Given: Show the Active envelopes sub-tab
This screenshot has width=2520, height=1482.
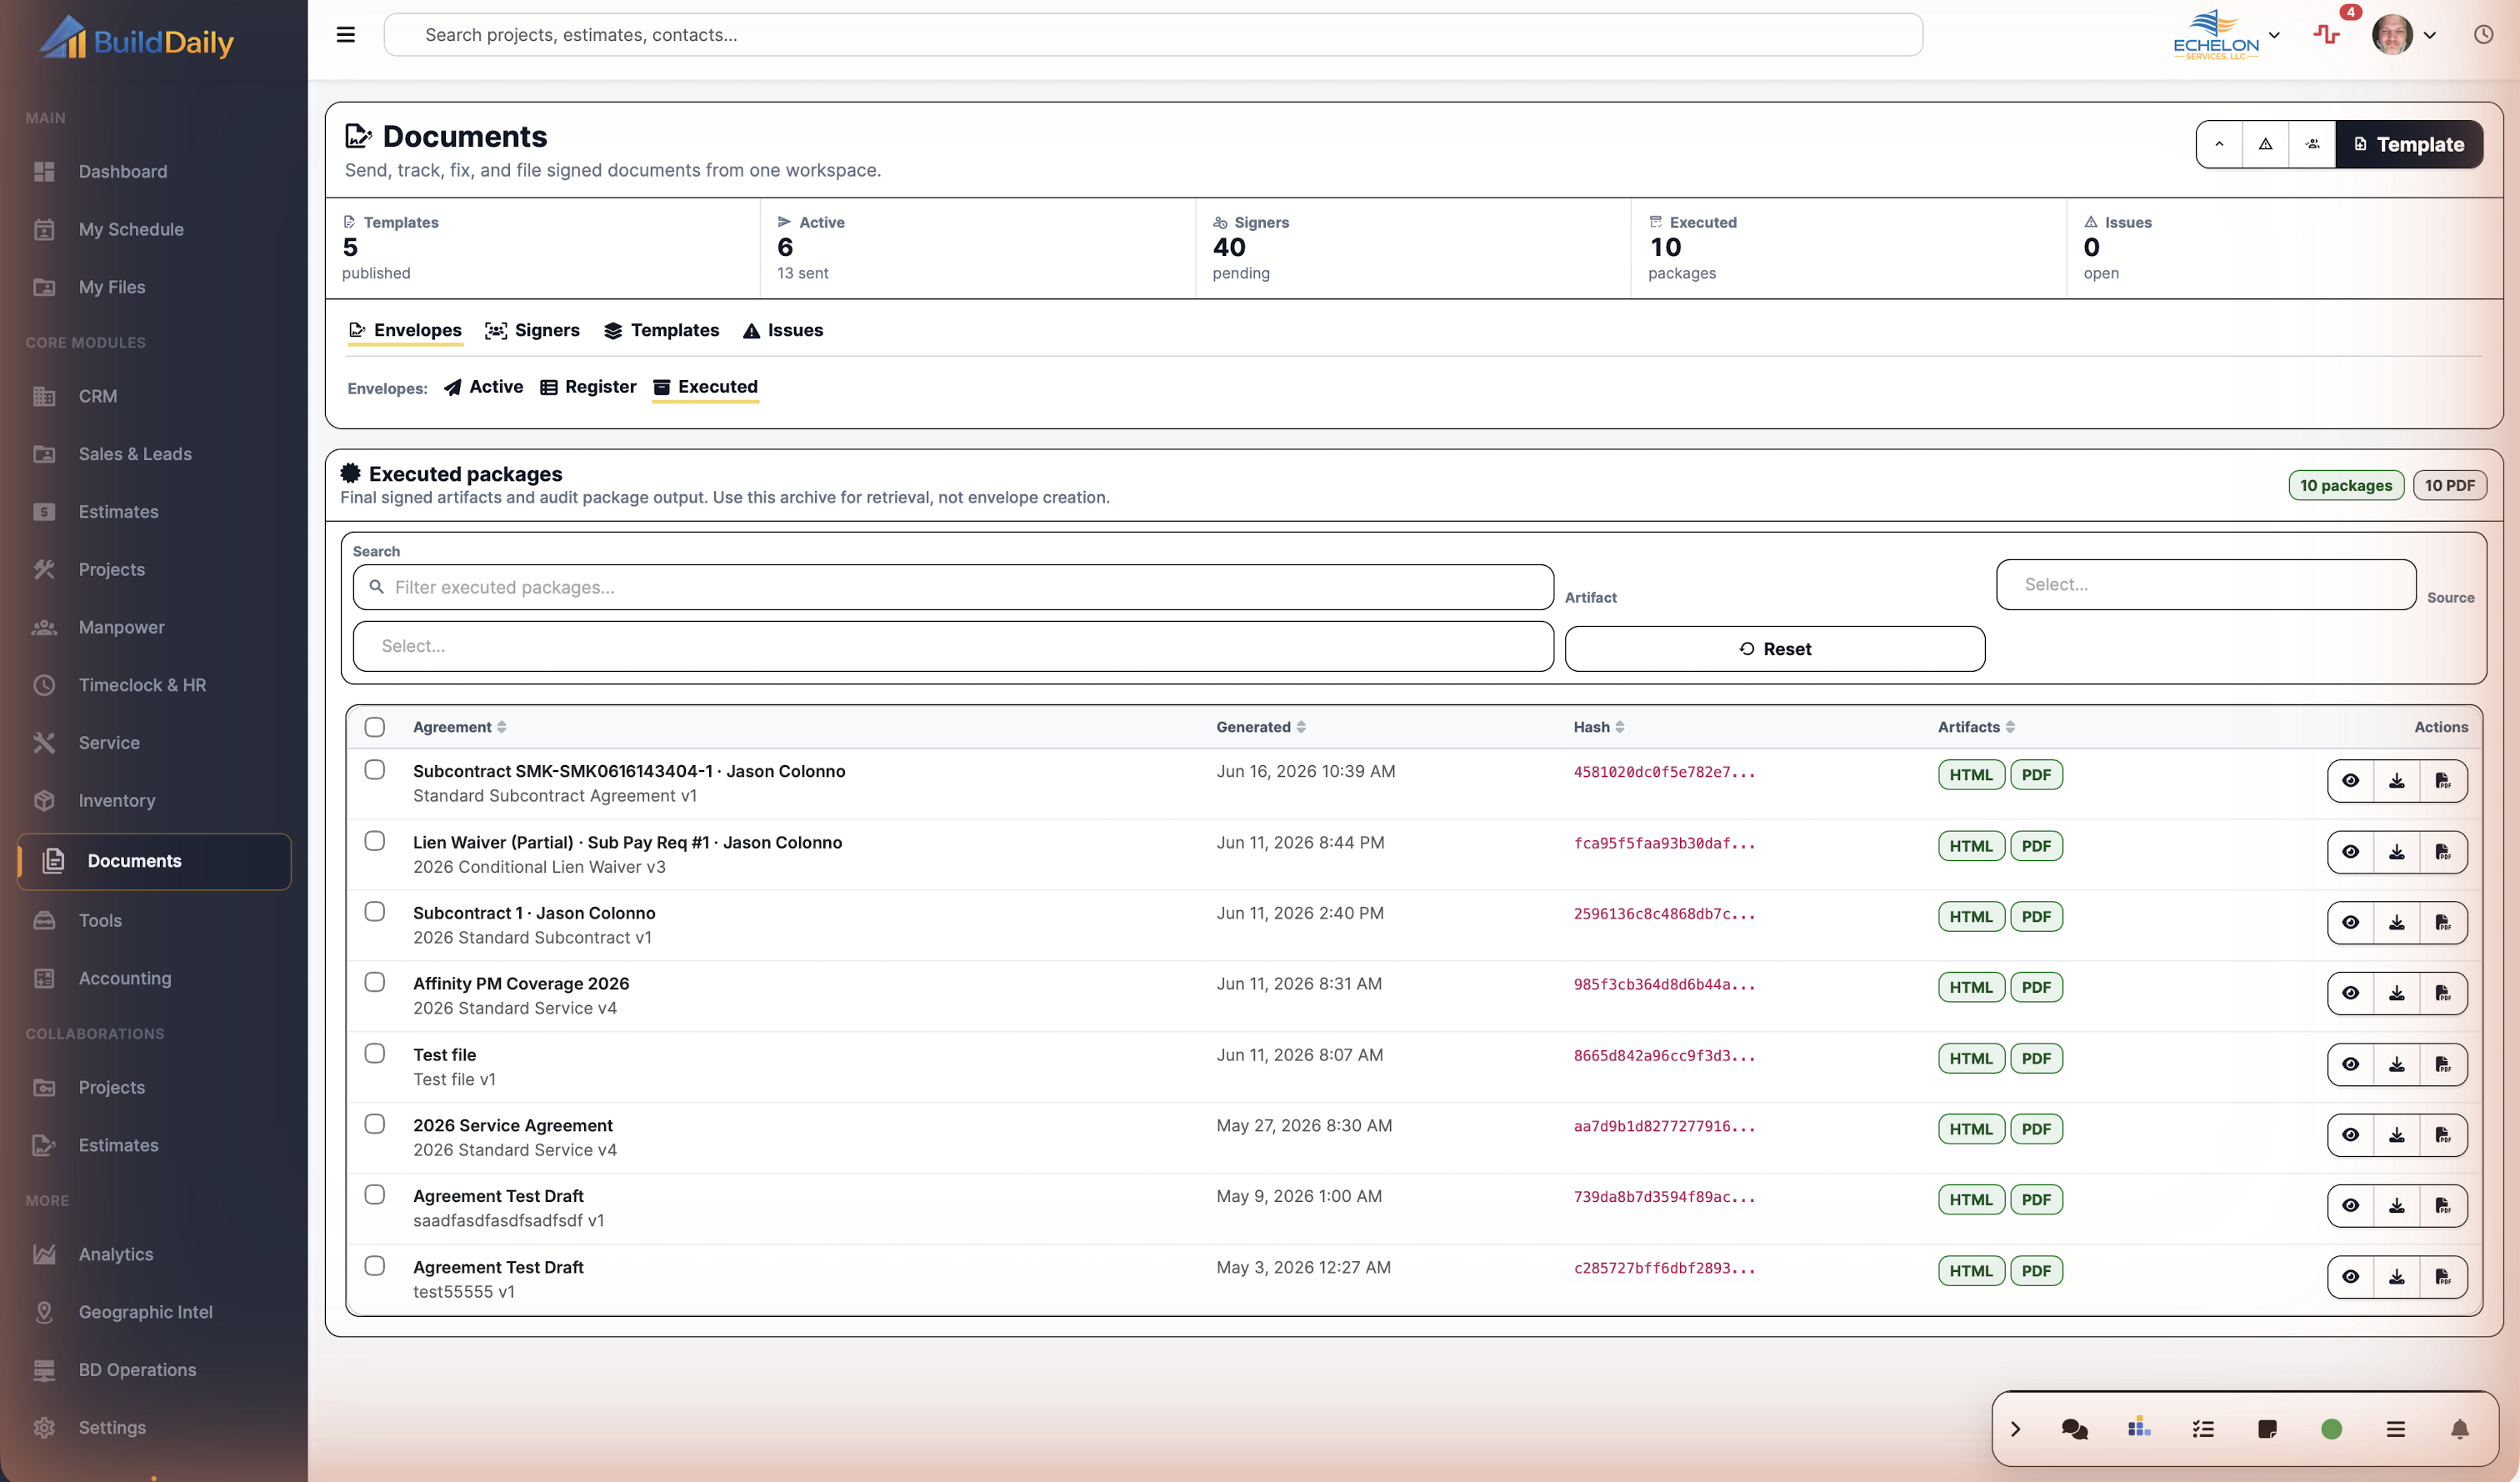Looking at the screenshot, I should (483, 387).
